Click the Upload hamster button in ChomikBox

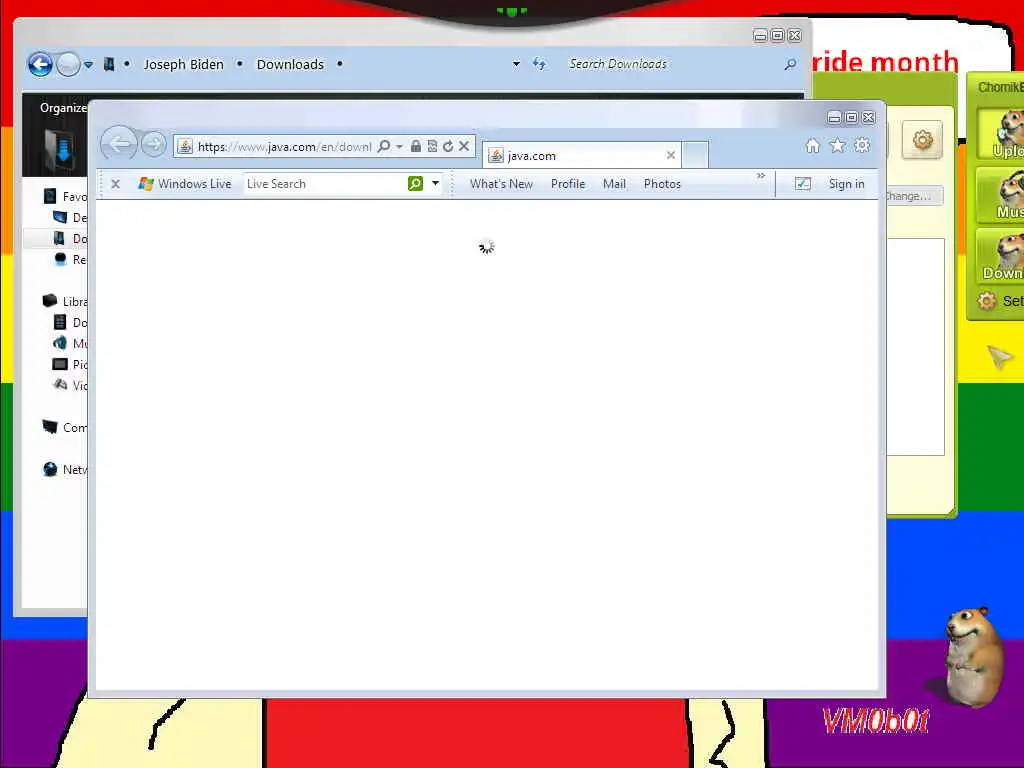(1000, 134)
